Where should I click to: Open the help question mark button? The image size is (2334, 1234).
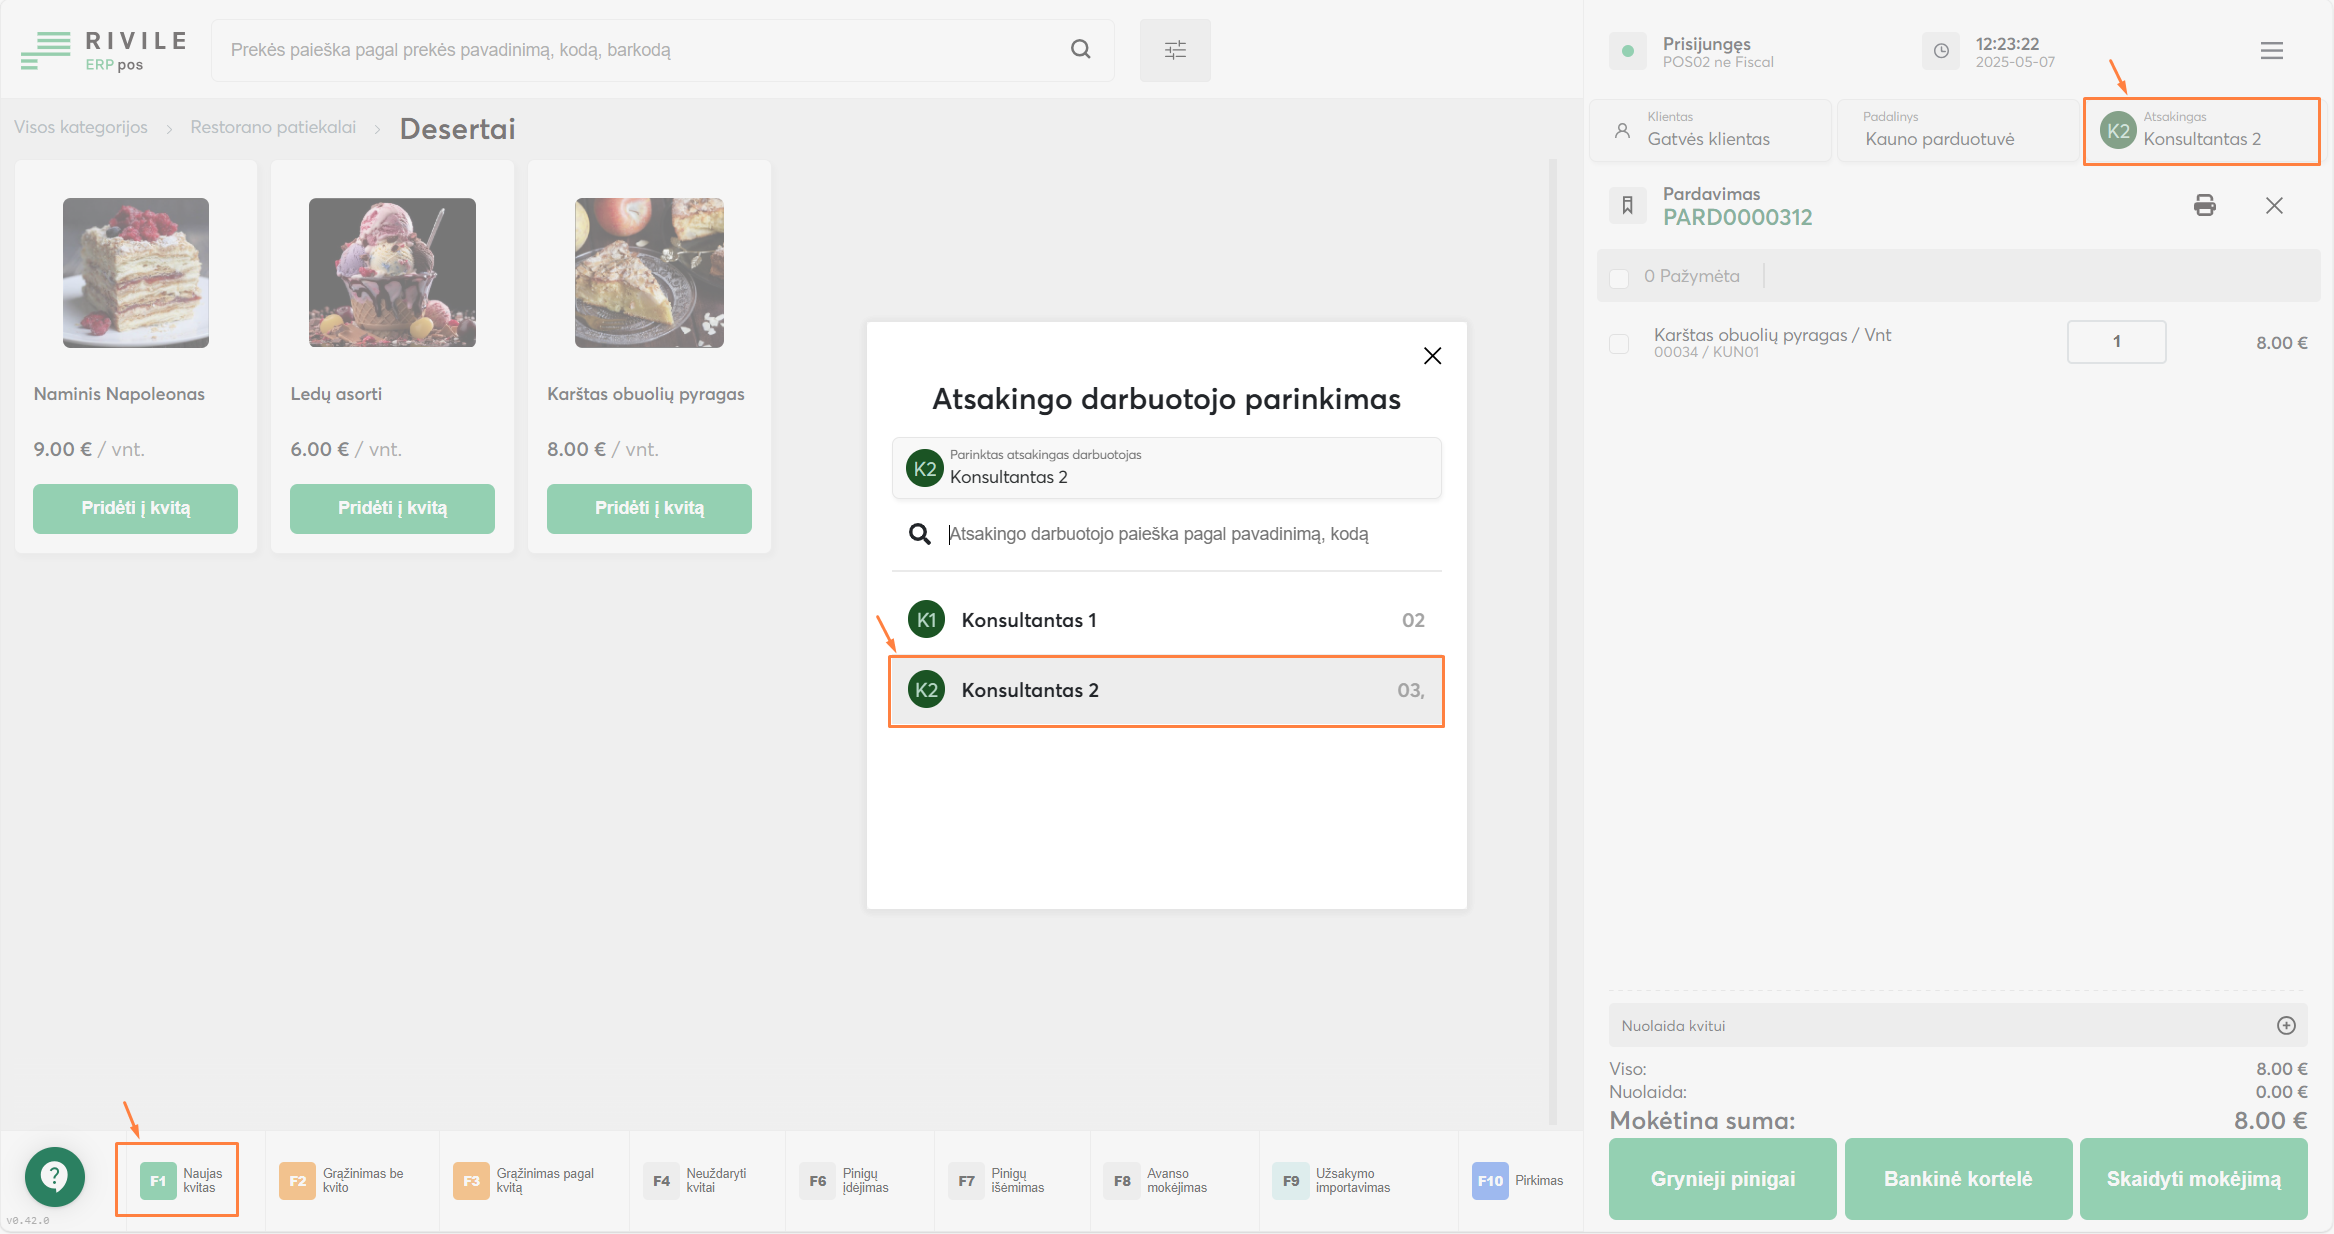55,1176
